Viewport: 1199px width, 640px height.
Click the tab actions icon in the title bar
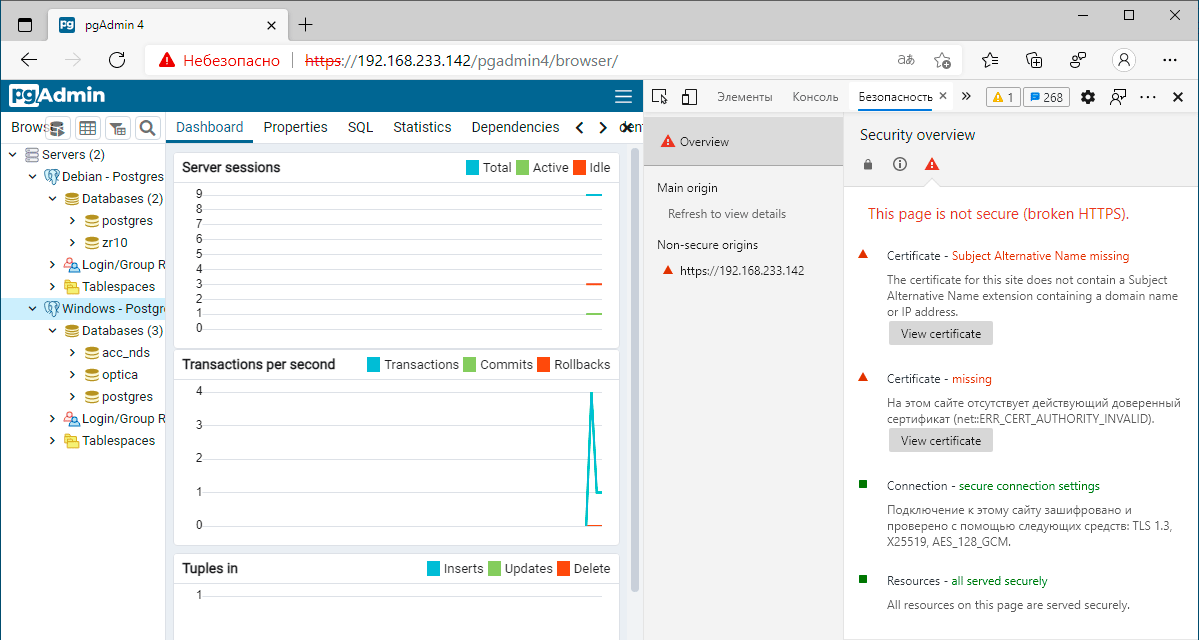[x=24, y=24]
